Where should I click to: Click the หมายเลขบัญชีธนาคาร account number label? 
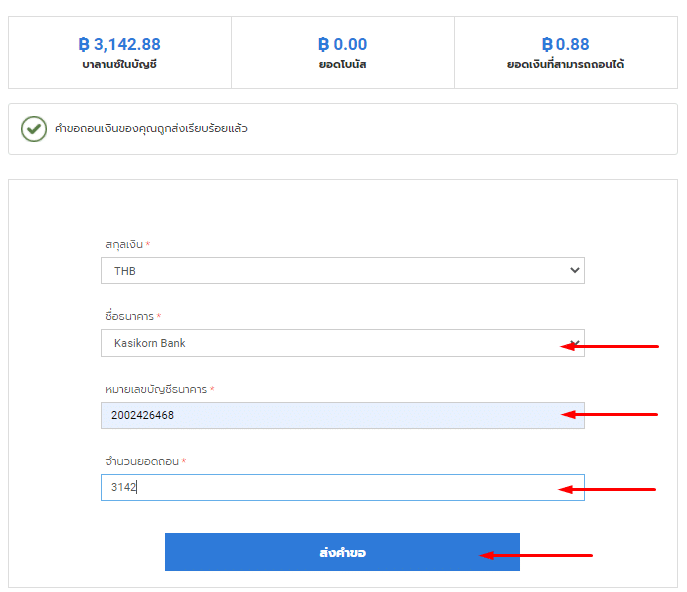157,389
